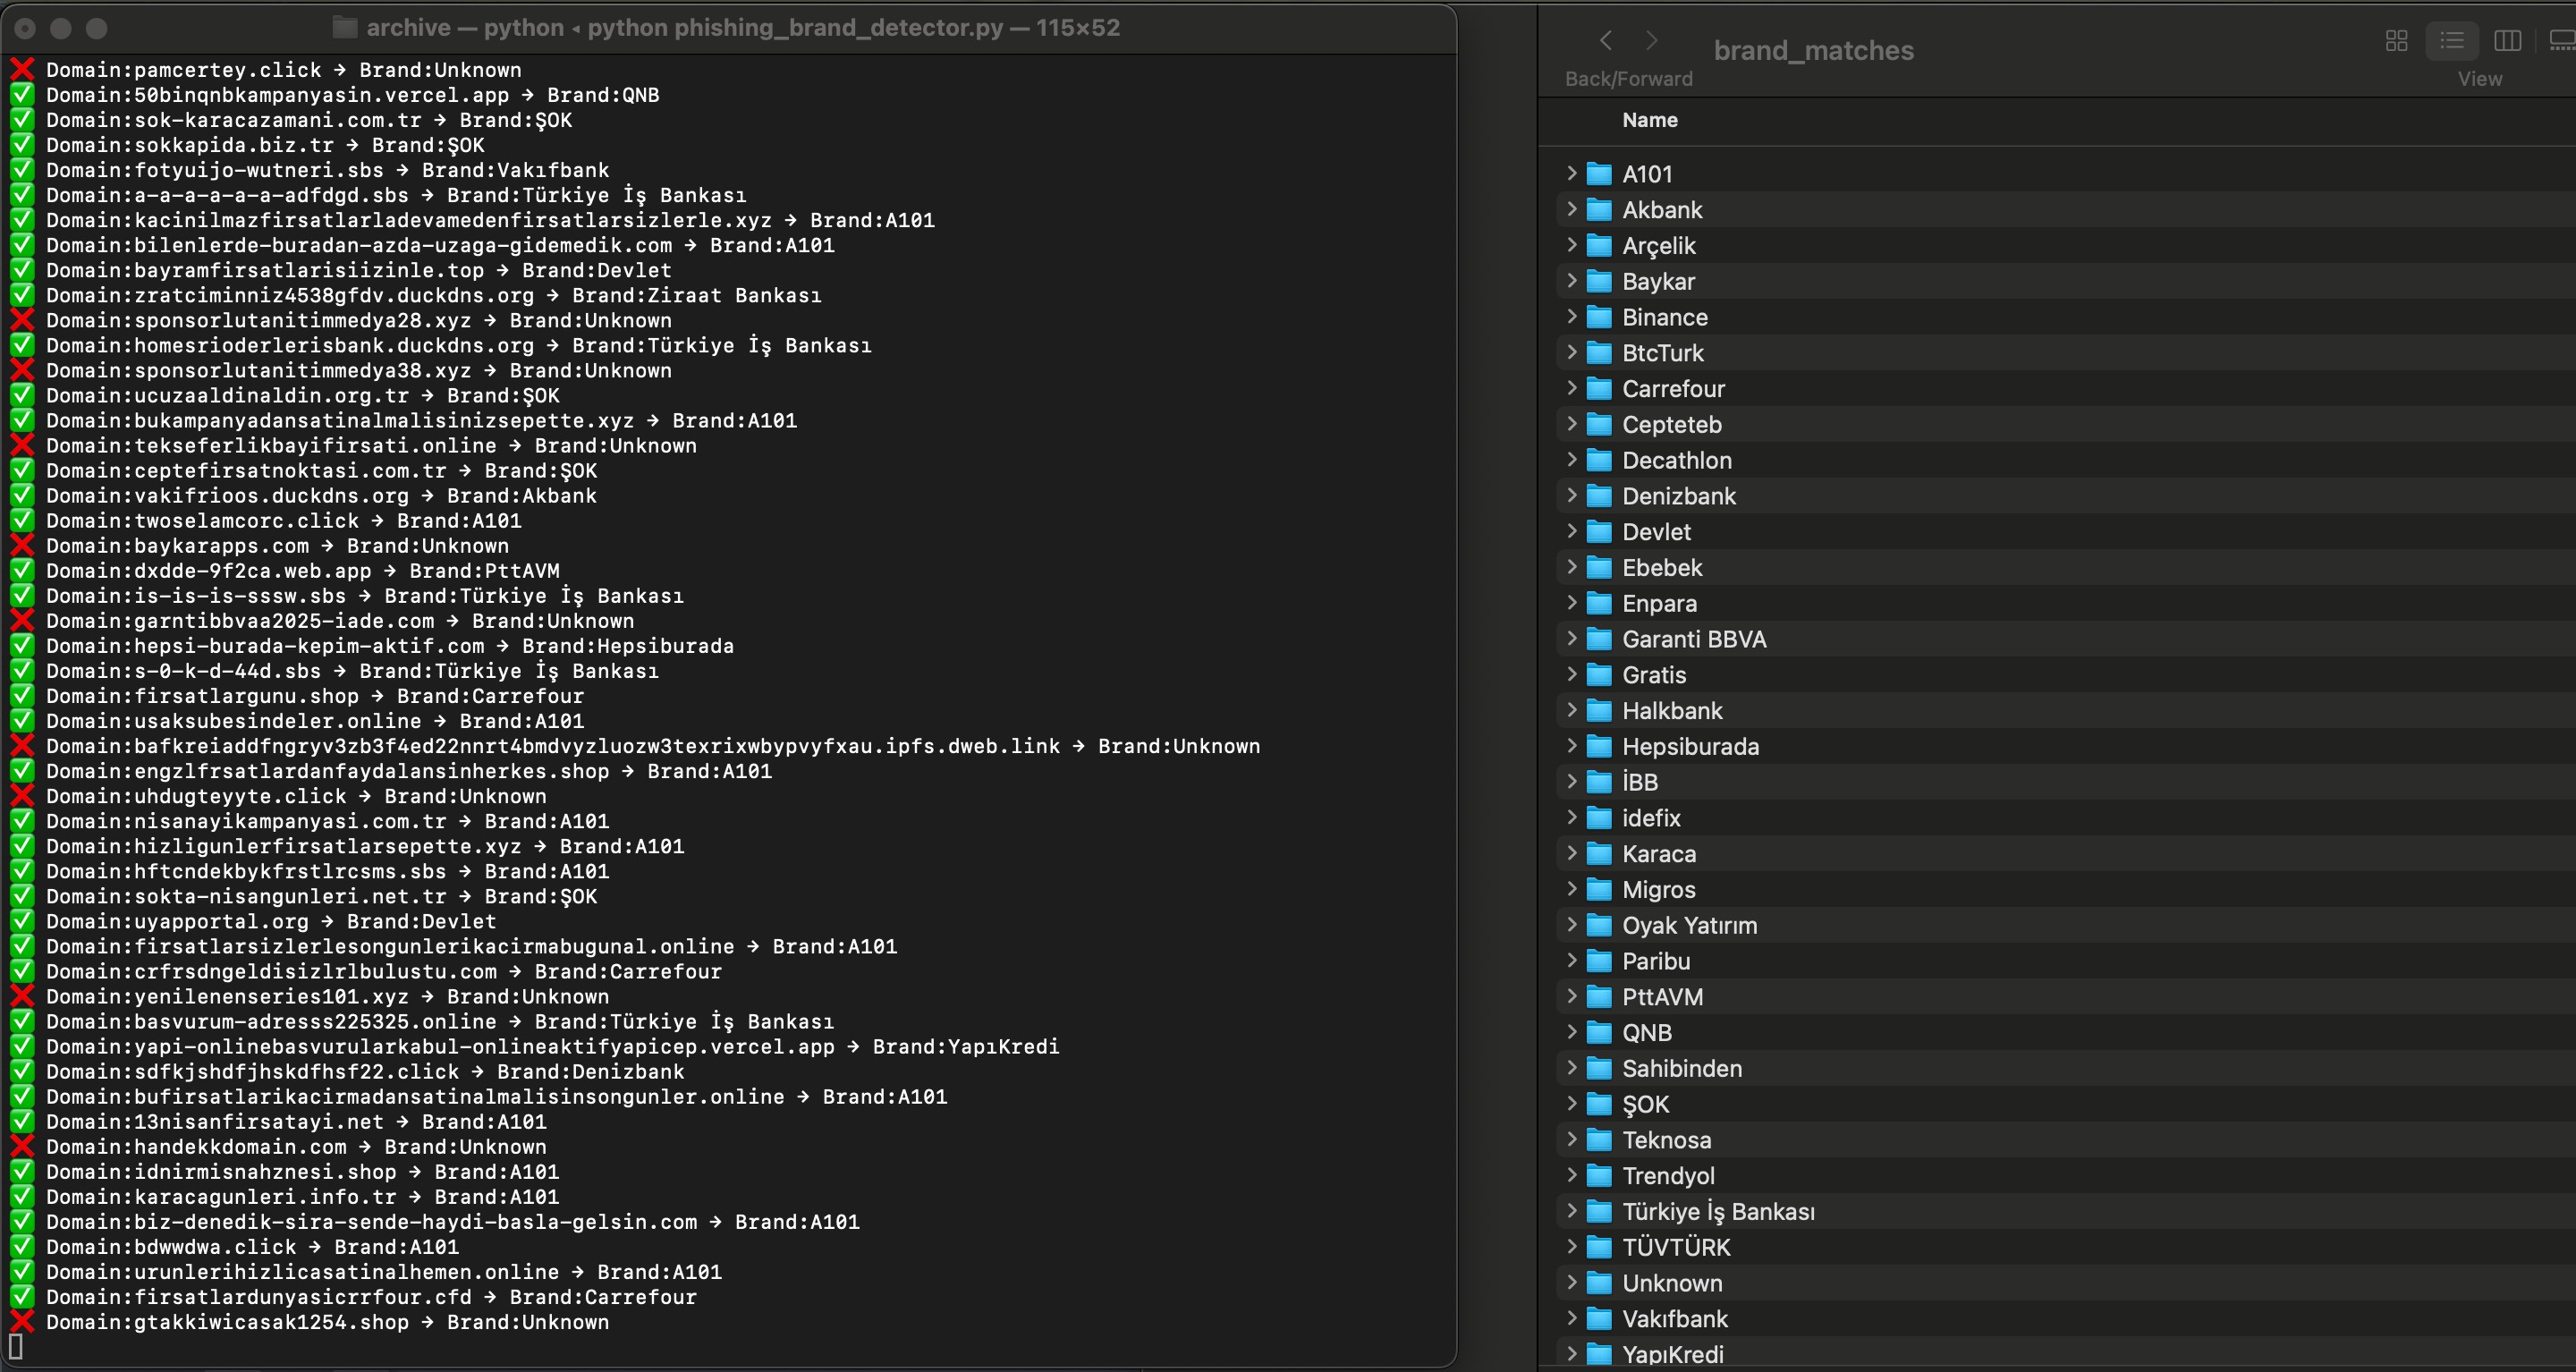Expand the Türkiye İş Bankası folder

point(1571,1211)
